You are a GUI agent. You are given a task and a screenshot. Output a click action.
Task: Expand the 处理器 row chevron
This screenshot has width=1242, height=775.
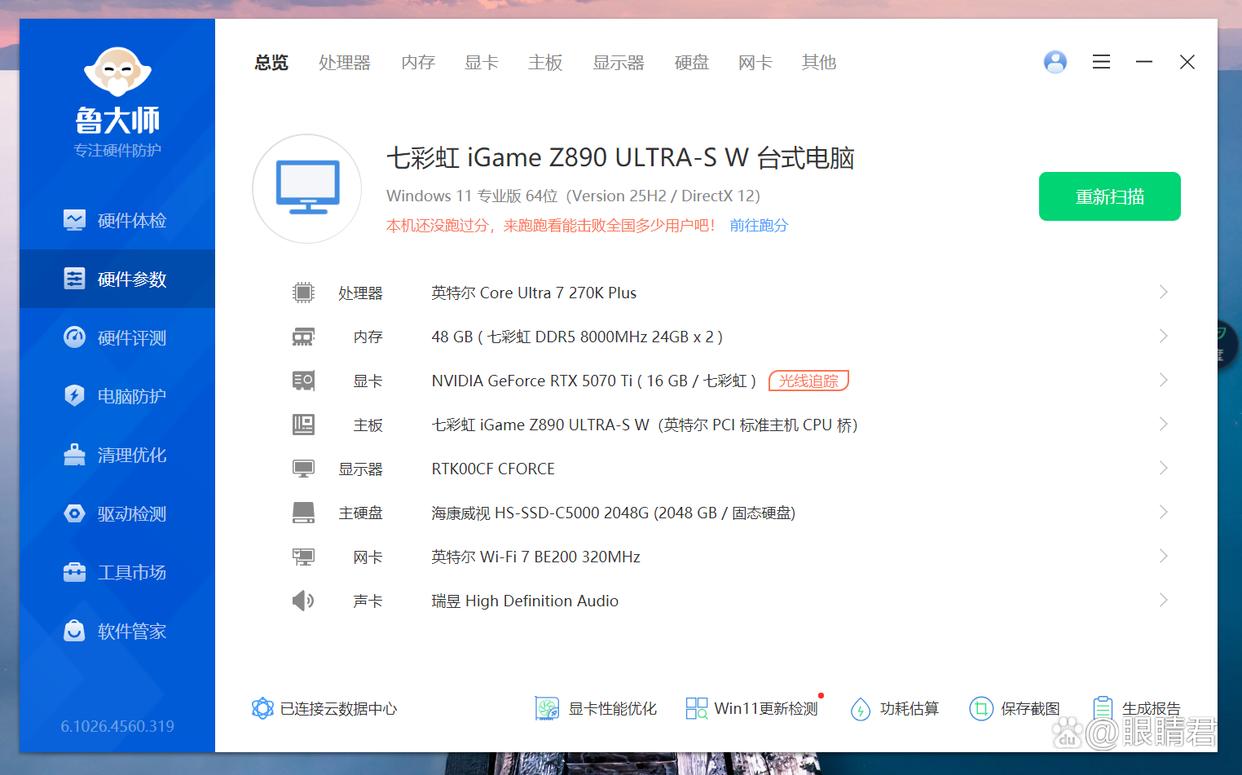tap(1163, 292)
